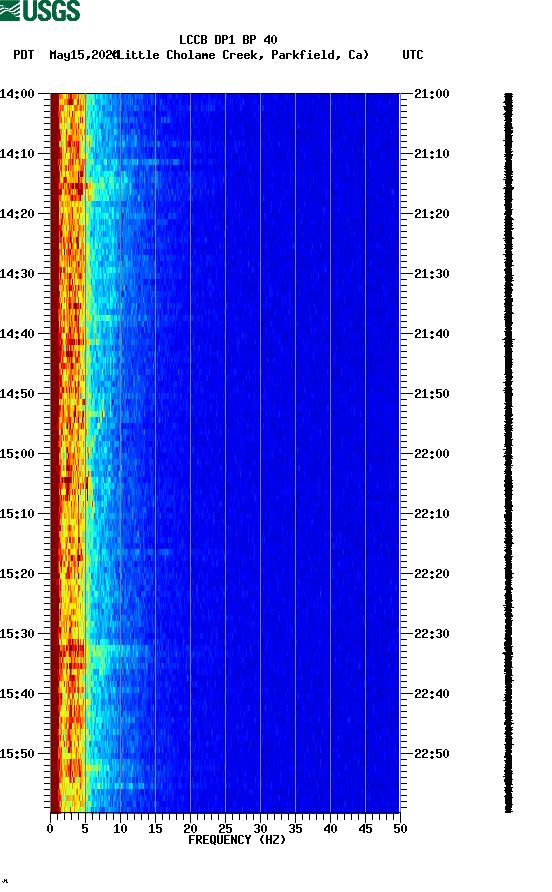
Task: Click the '22:20' UTC time label
Action: point(431,574)
